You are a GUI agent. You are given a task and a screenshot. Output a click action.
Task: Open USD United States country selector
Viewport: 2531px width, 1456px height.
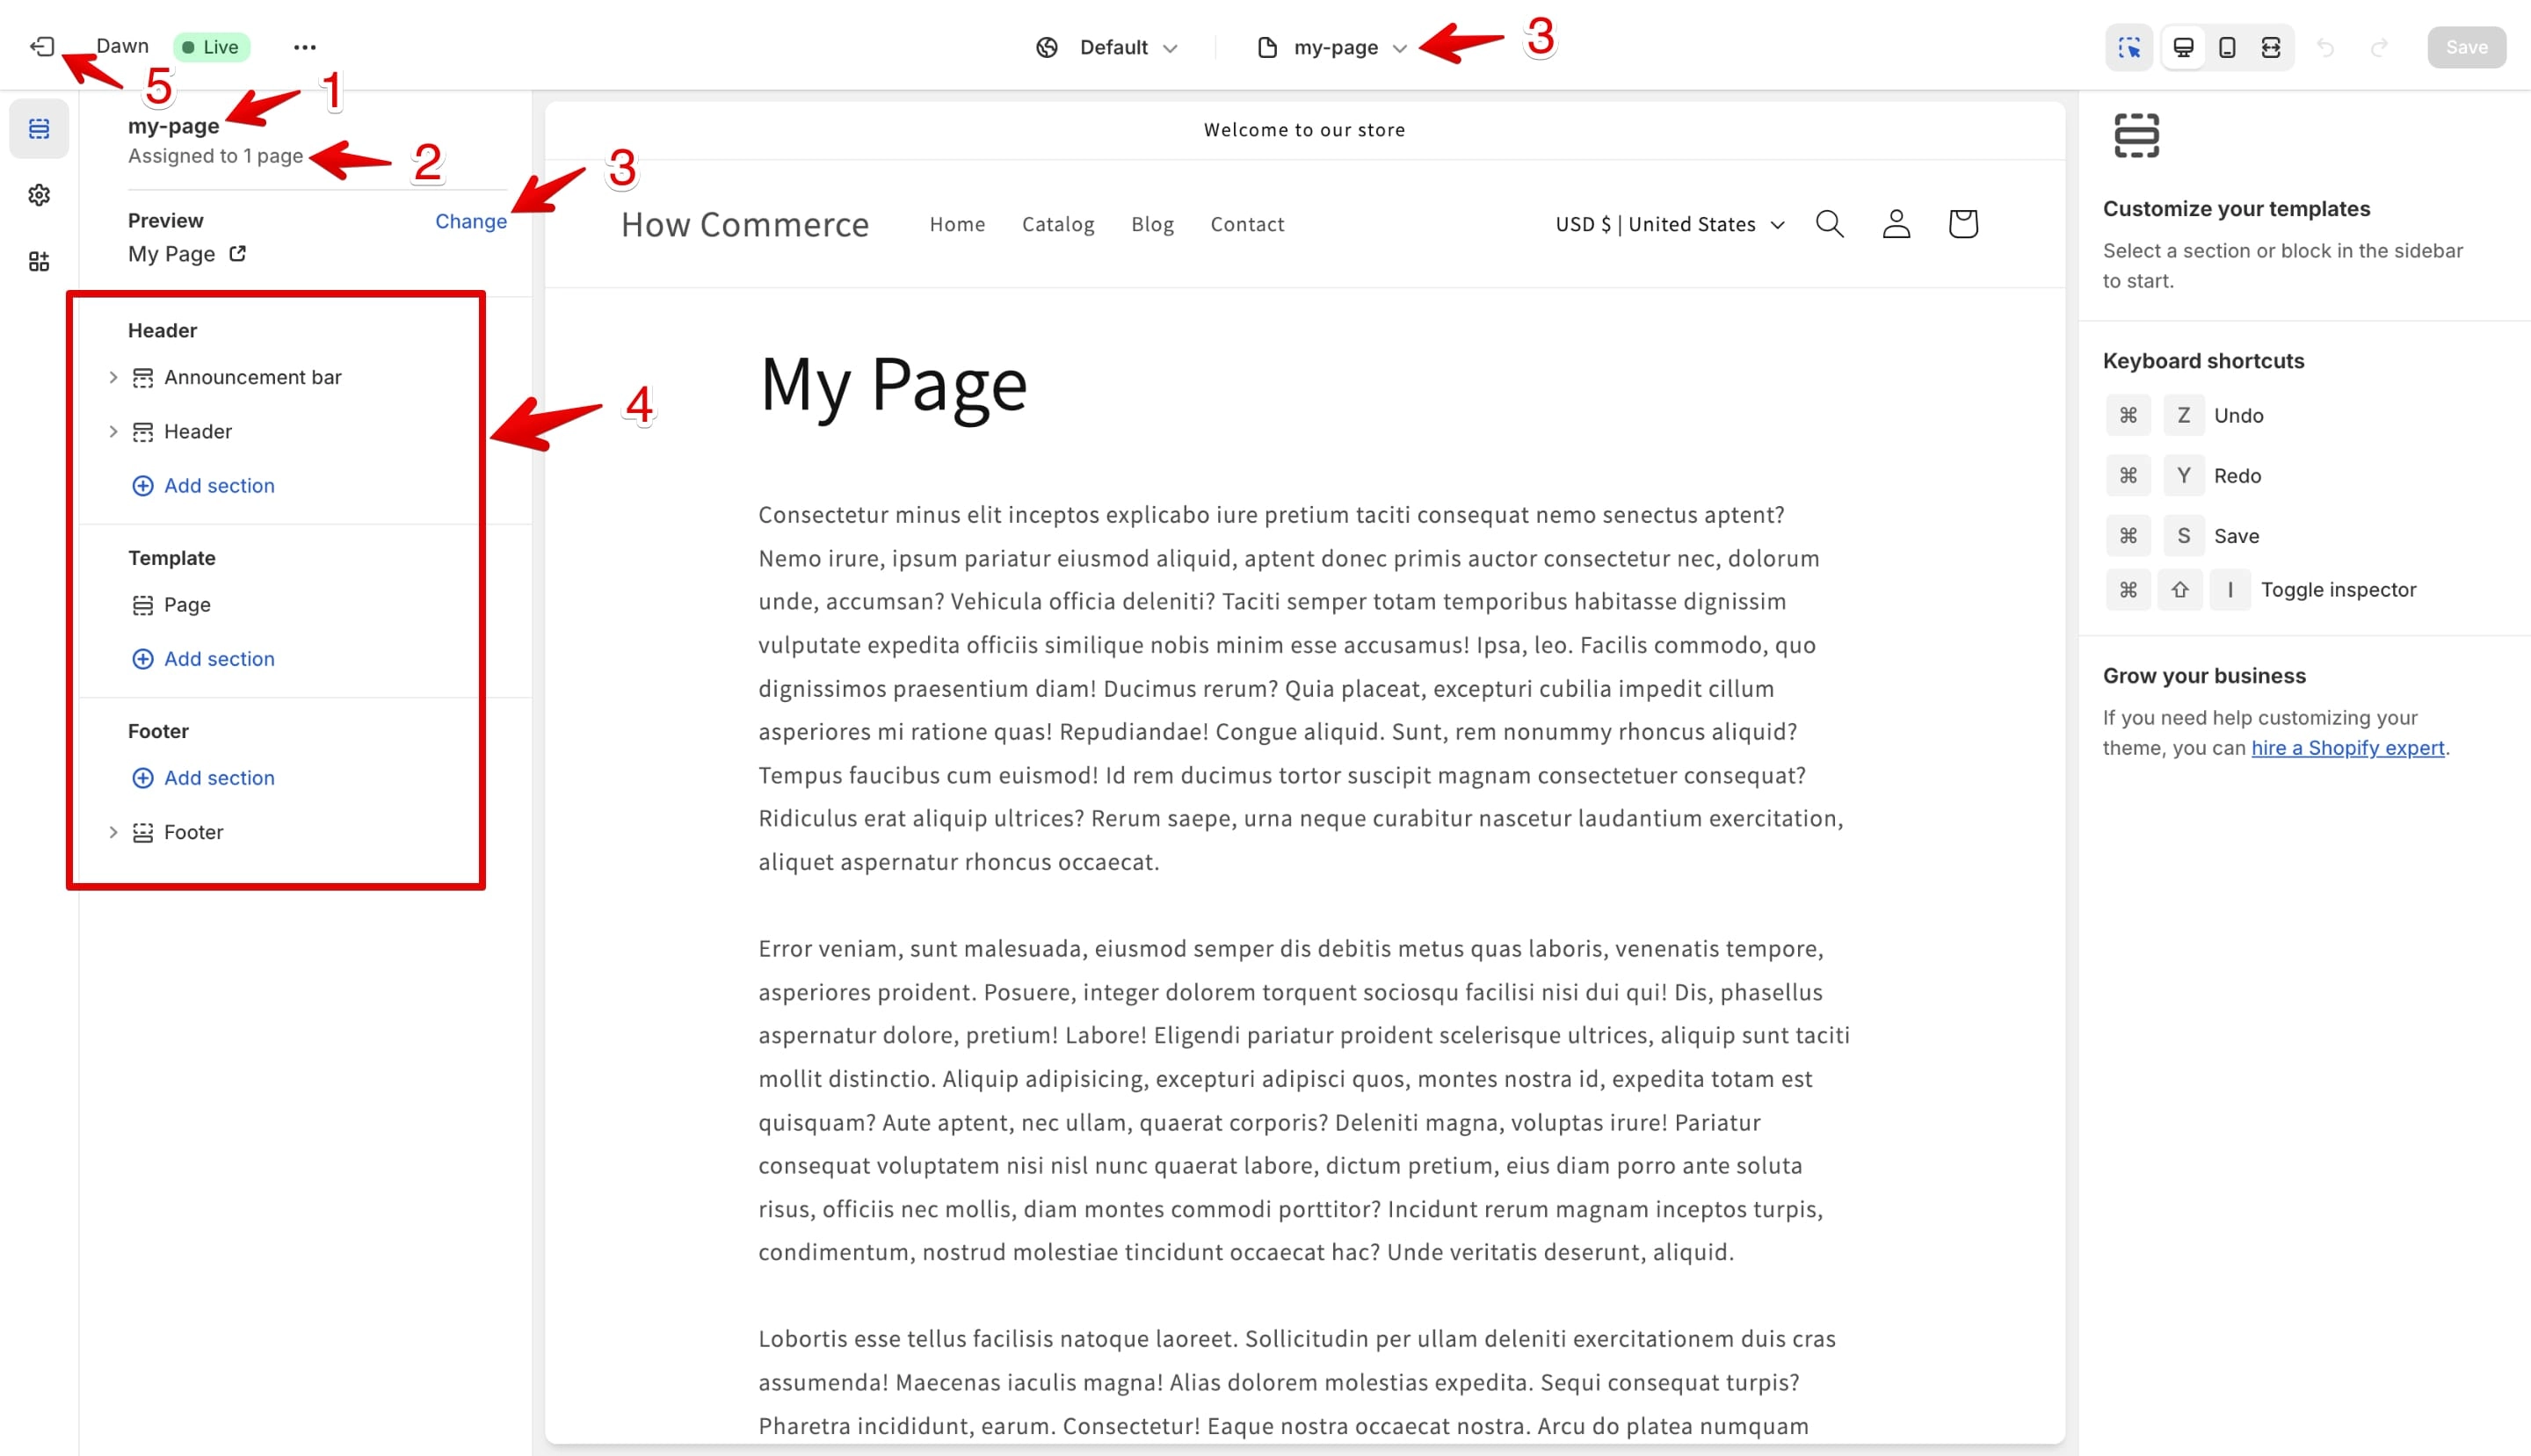1669,224
